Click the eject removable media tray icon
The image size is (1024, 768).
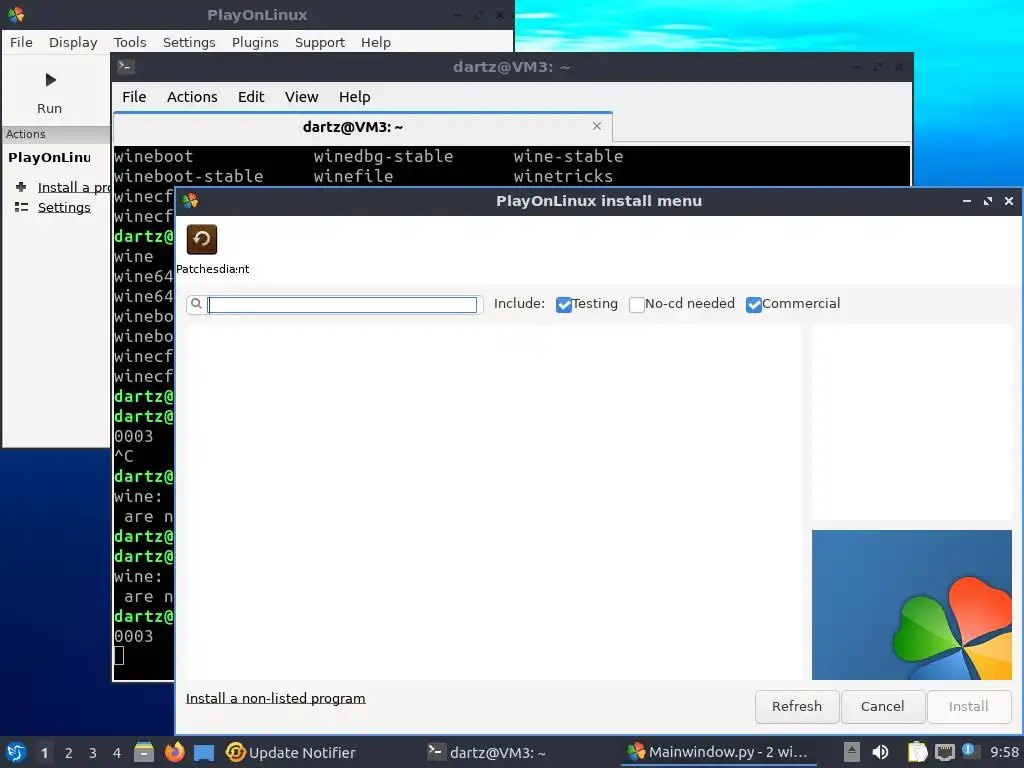[851, 752]
